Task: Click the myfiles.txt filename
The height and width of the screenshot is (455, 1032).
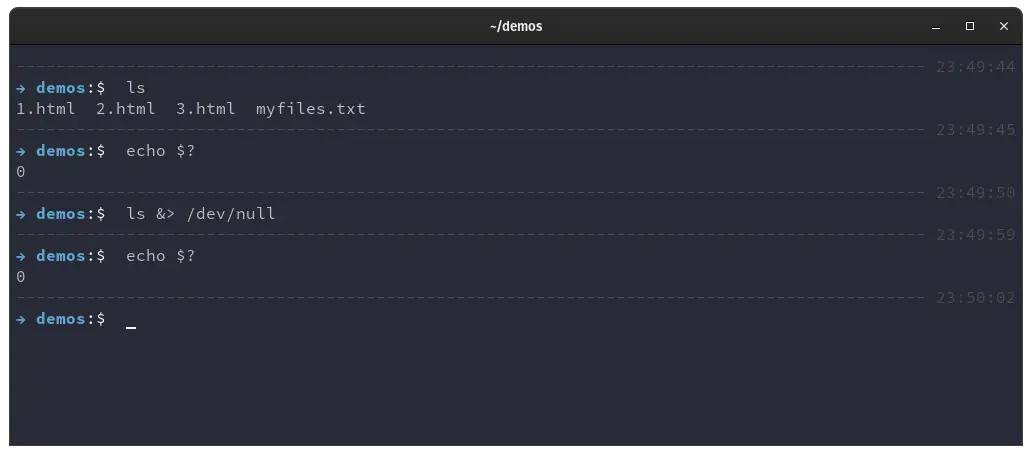Action: pos(311,109)
